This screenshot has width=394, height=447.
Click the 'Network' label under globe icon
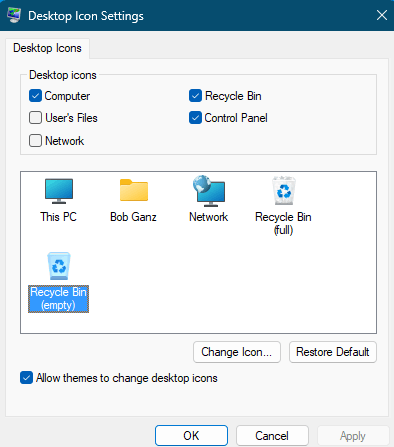coord(209,217)
